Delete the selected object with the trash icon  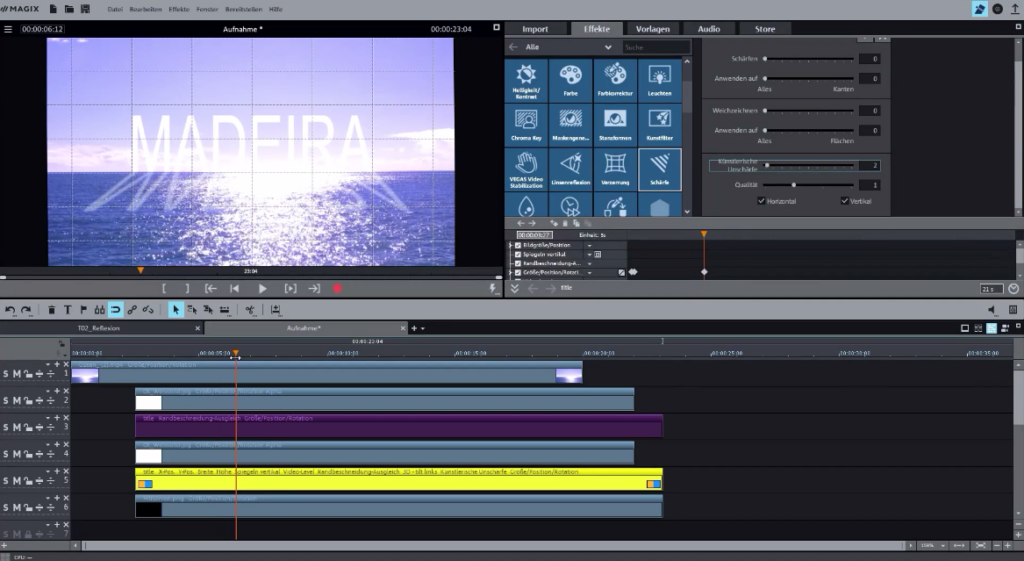point(52,310)
